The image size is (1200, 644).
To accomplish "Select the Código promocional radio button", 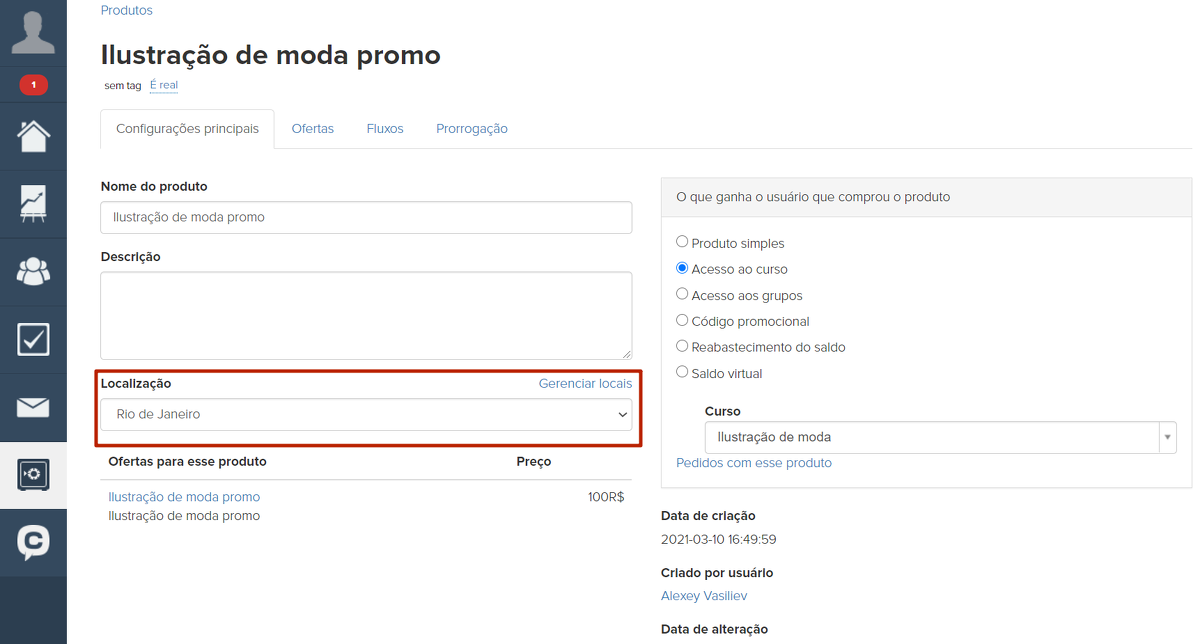I will [x=682, y=320].
